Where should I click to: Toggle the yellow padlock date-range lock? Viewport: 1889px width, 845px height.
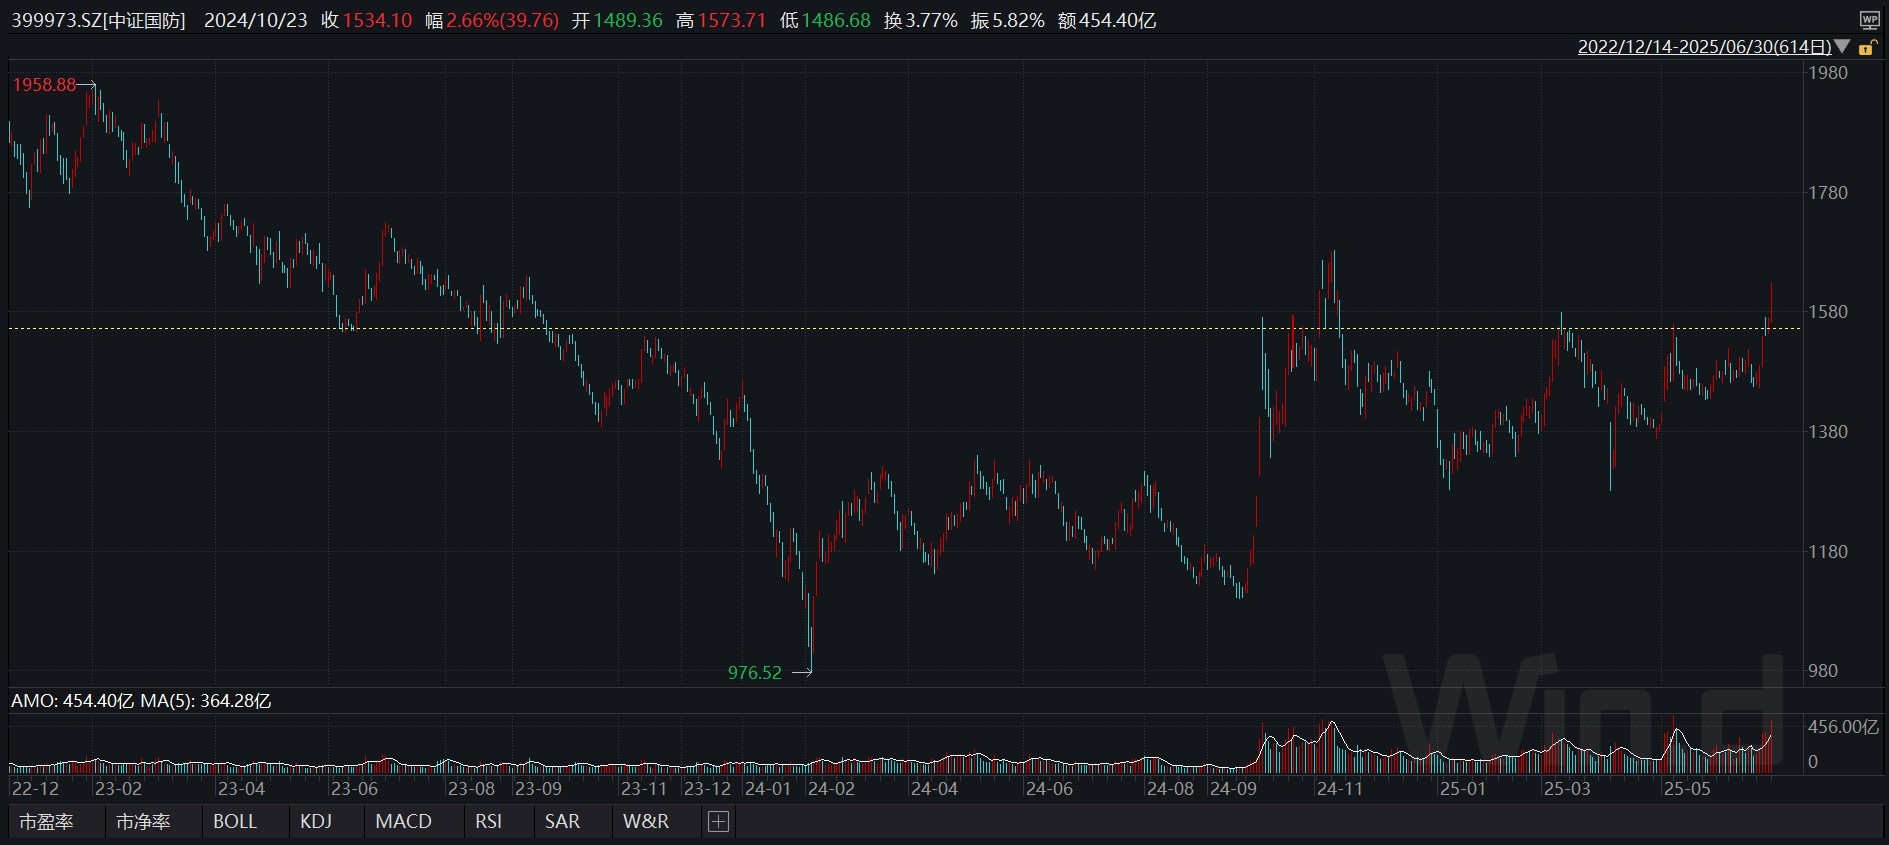[1867, 47]
